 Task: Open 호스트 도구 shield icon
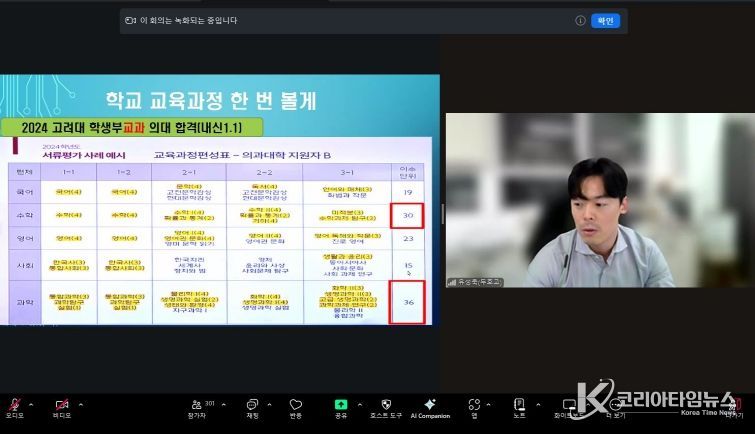tap(386, 404)
